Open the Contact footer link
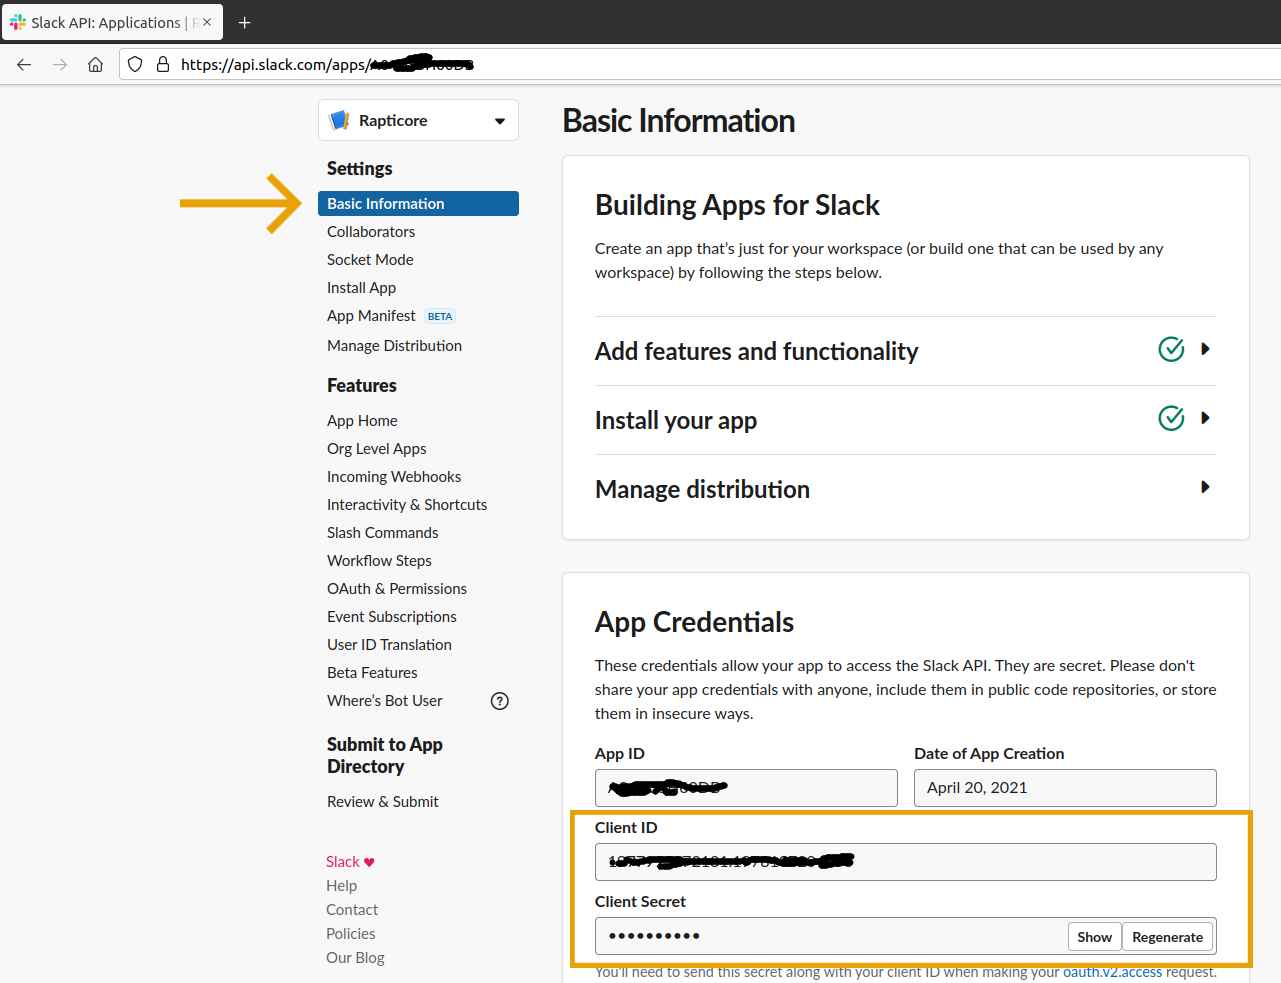 tap(352, 910)
